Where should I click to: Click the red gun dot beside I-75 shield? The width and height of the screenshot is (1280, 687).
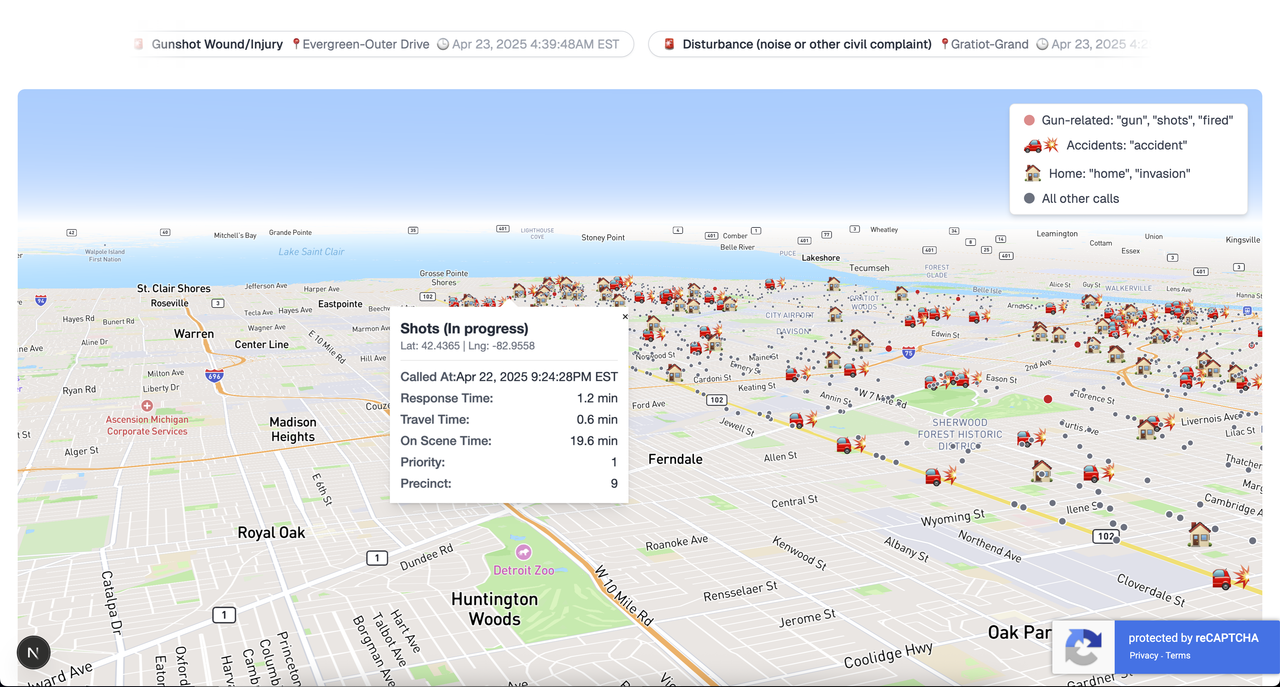[x=887, y=348]
